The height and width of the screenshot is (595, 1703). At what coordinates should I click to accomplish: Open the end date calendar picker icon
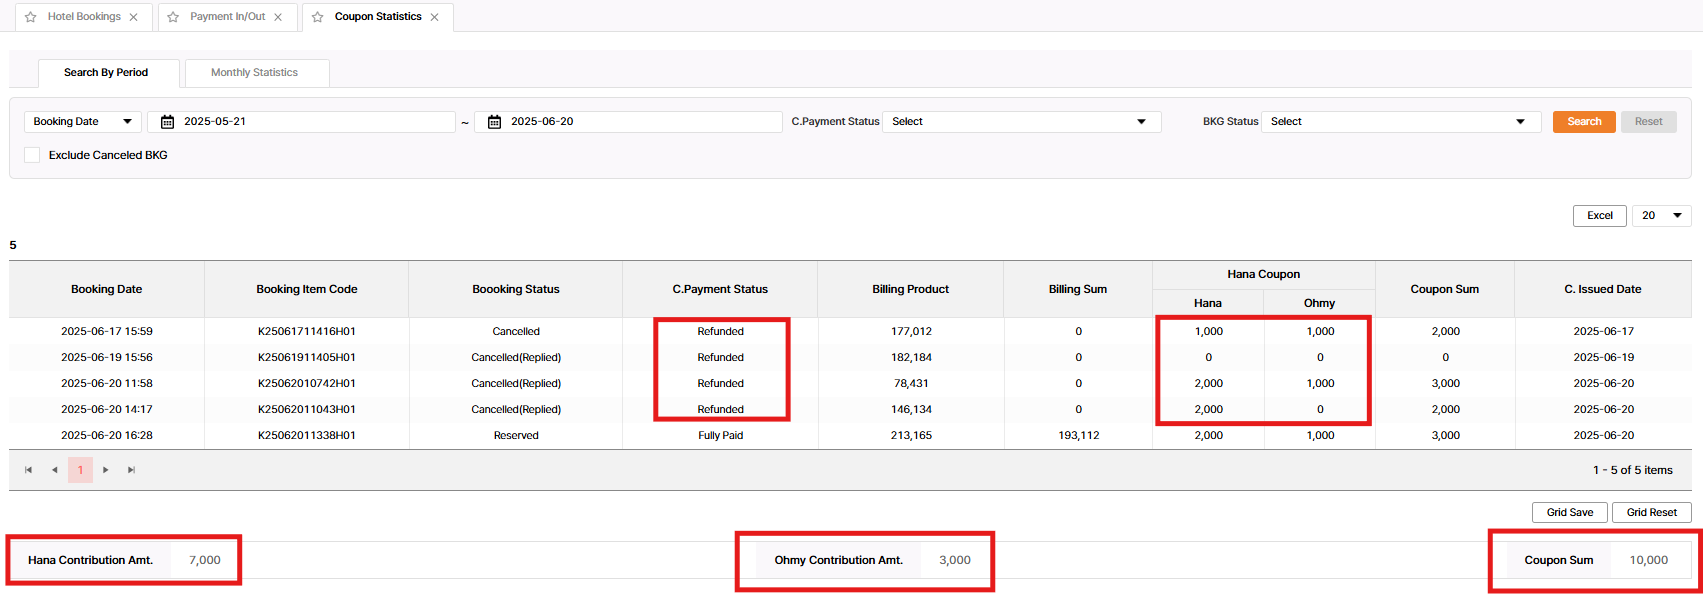point(494,122)
